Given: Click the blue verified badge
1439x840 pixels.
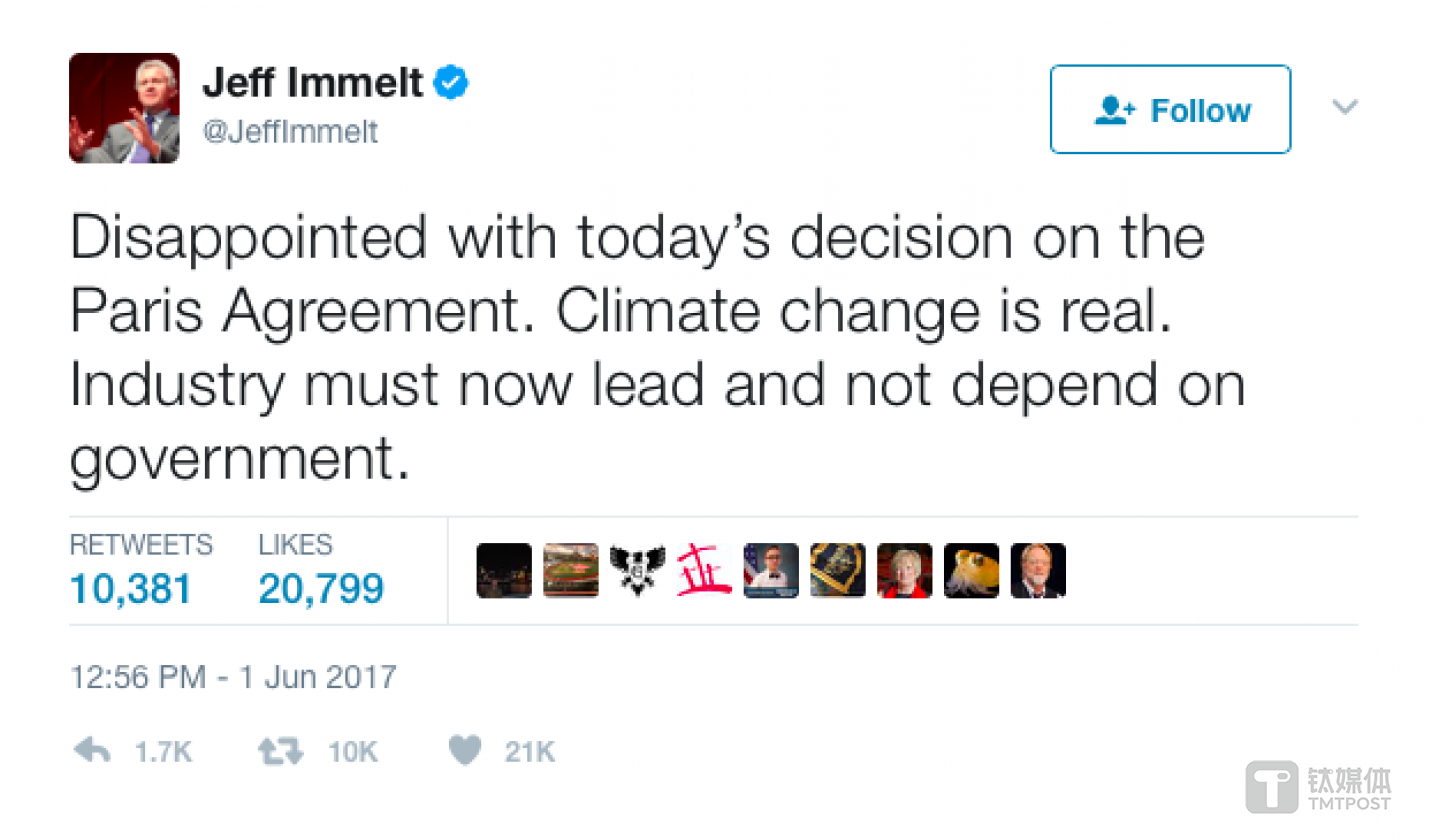Looking at the screenshot, I should [x=452, y=82].
